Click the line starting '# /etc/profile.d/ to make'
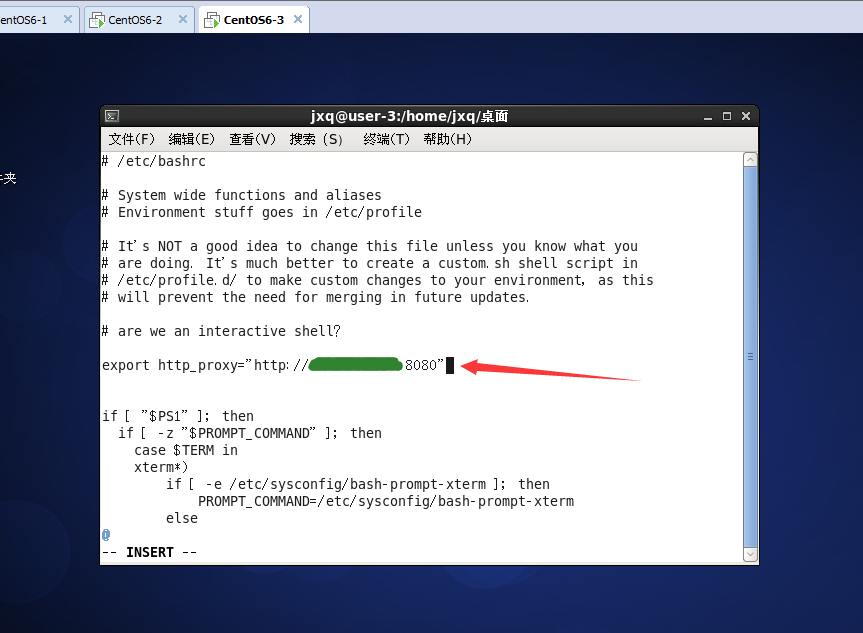This screenshot has width=863, height=633. (x=378, y=280)
